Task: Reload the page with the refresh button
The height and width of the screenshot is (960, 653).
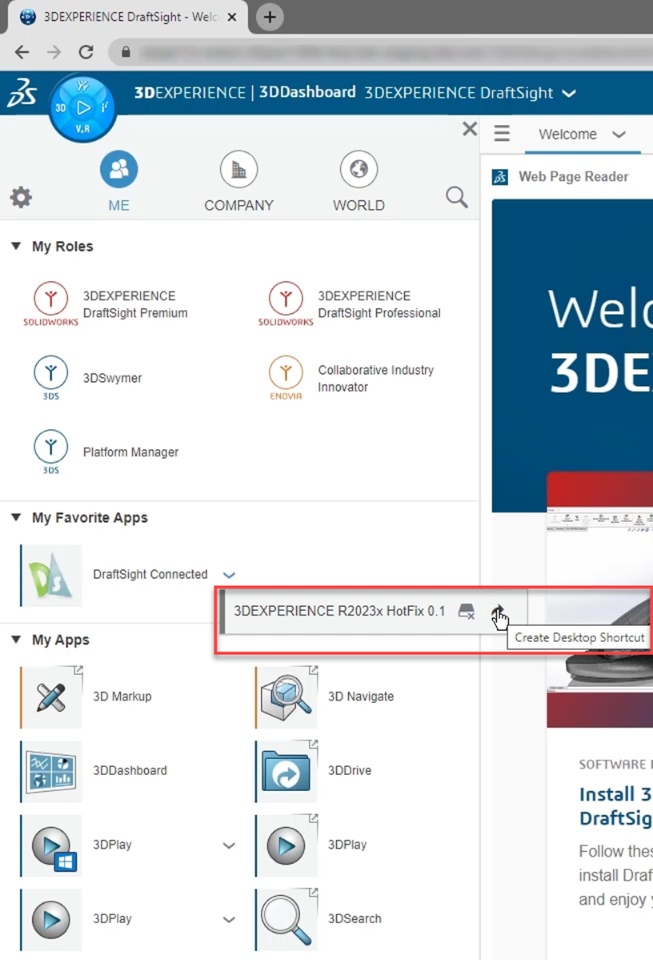Action: point(86,52)
